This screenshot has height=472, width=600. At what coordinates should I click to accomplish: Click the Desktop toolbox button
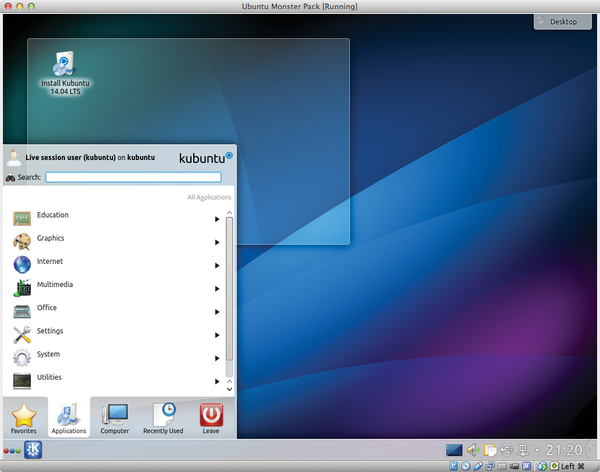coord(562,21)
